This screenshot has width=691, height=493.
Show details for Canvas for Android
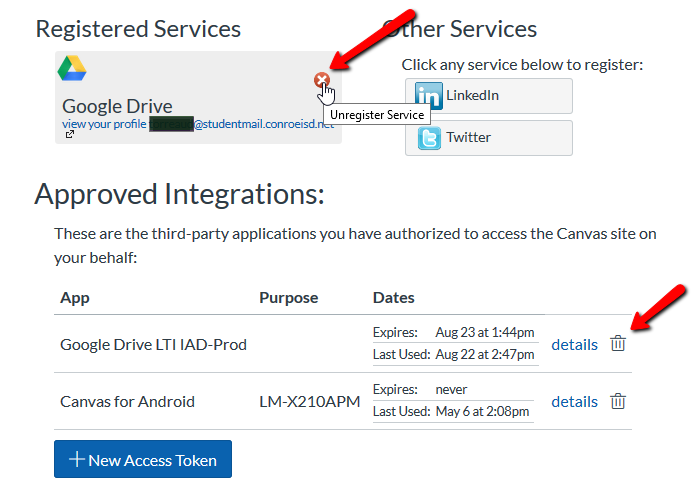point(574,401)
